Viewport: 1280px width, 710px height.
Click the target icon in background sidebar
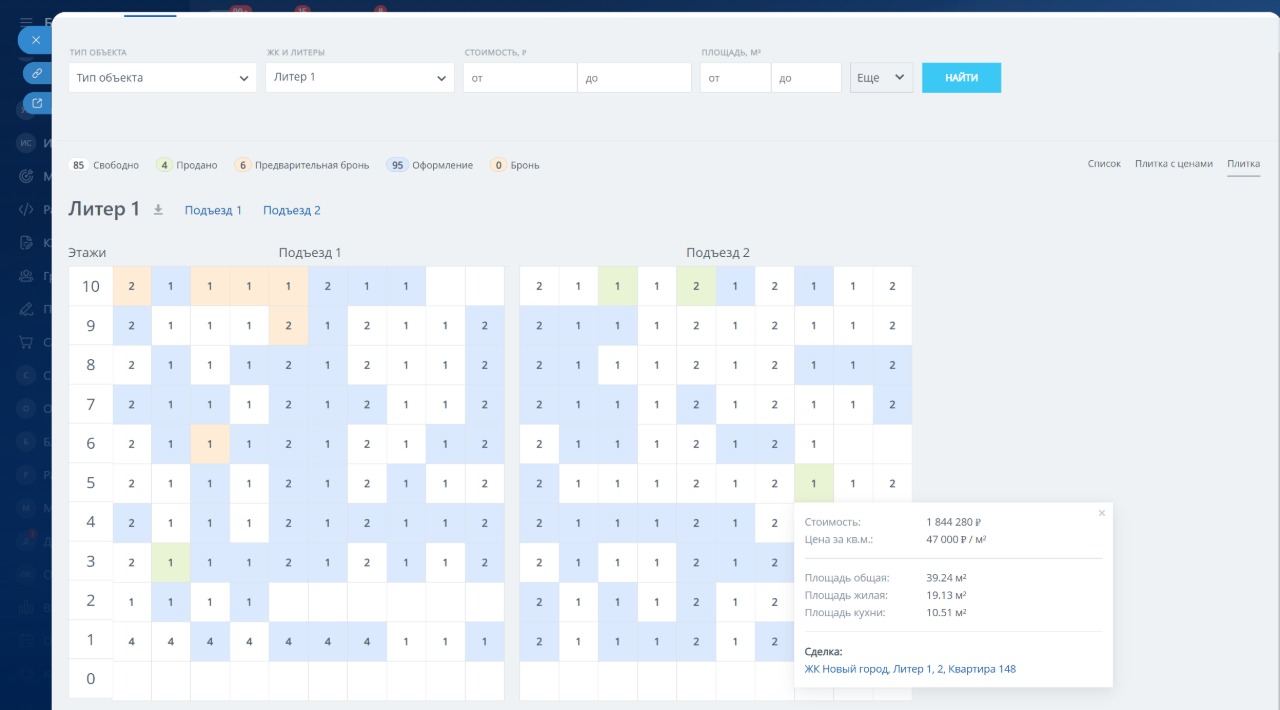(x=27, y=176)
